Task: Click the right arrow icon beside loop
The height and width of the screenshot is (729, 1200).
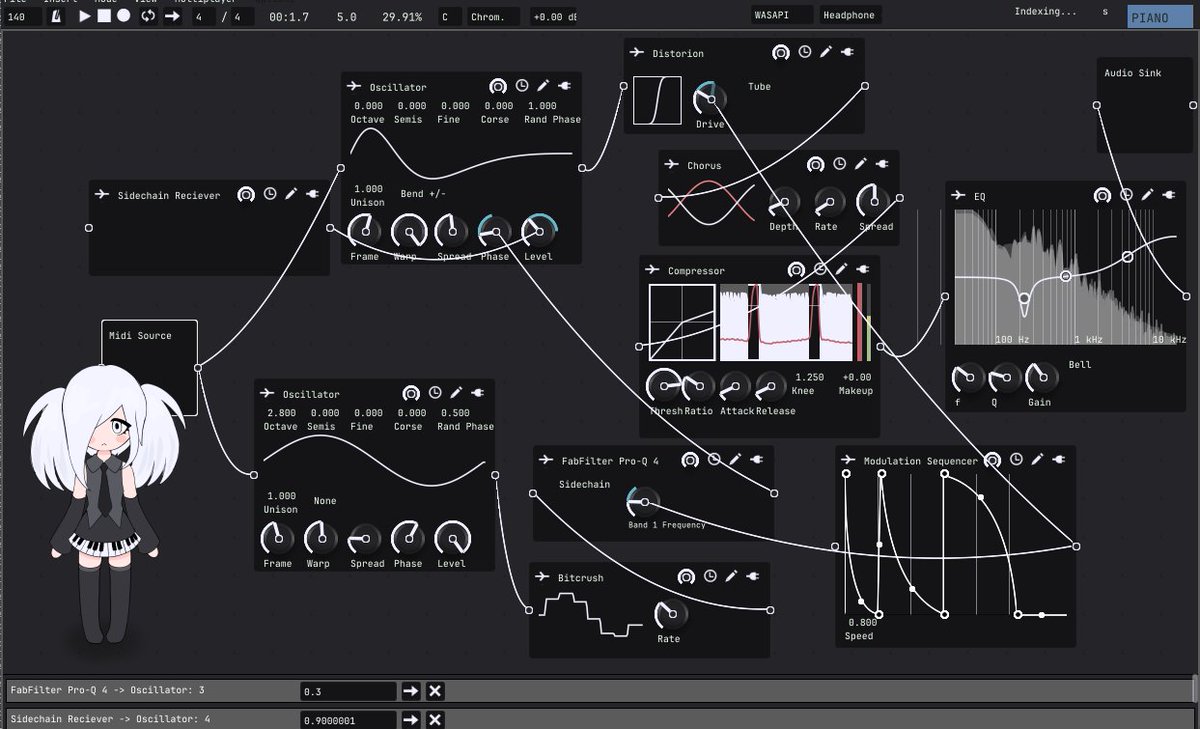Action: tap(172, 15)
